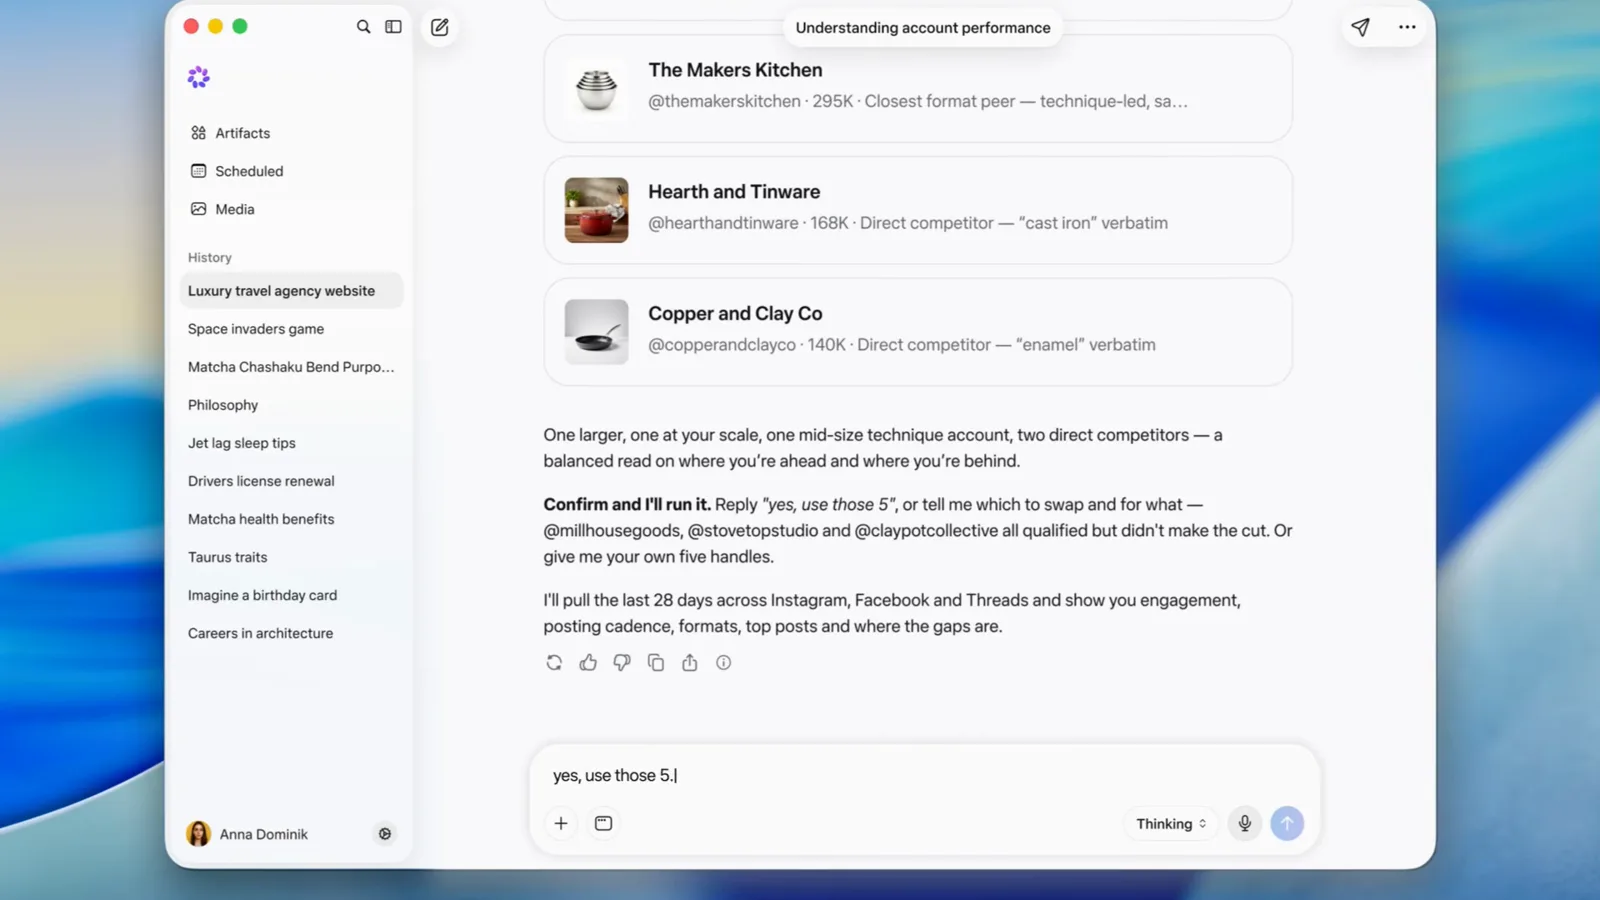Click the window icon beside plus button

(603, 823)
